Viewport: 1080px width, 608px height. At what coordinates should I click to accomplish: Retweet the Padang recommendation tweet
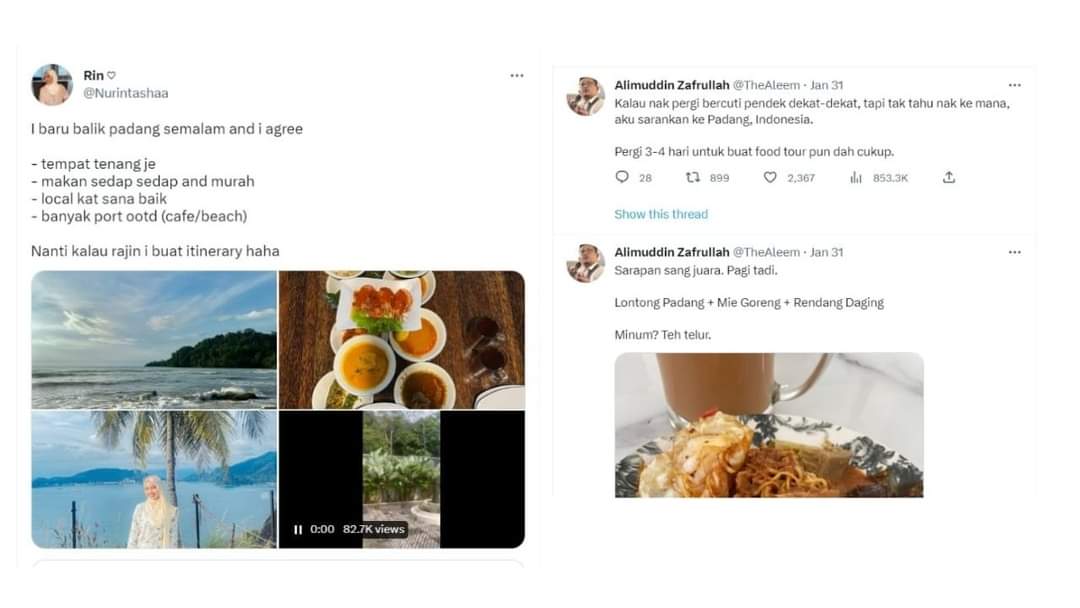693,177
